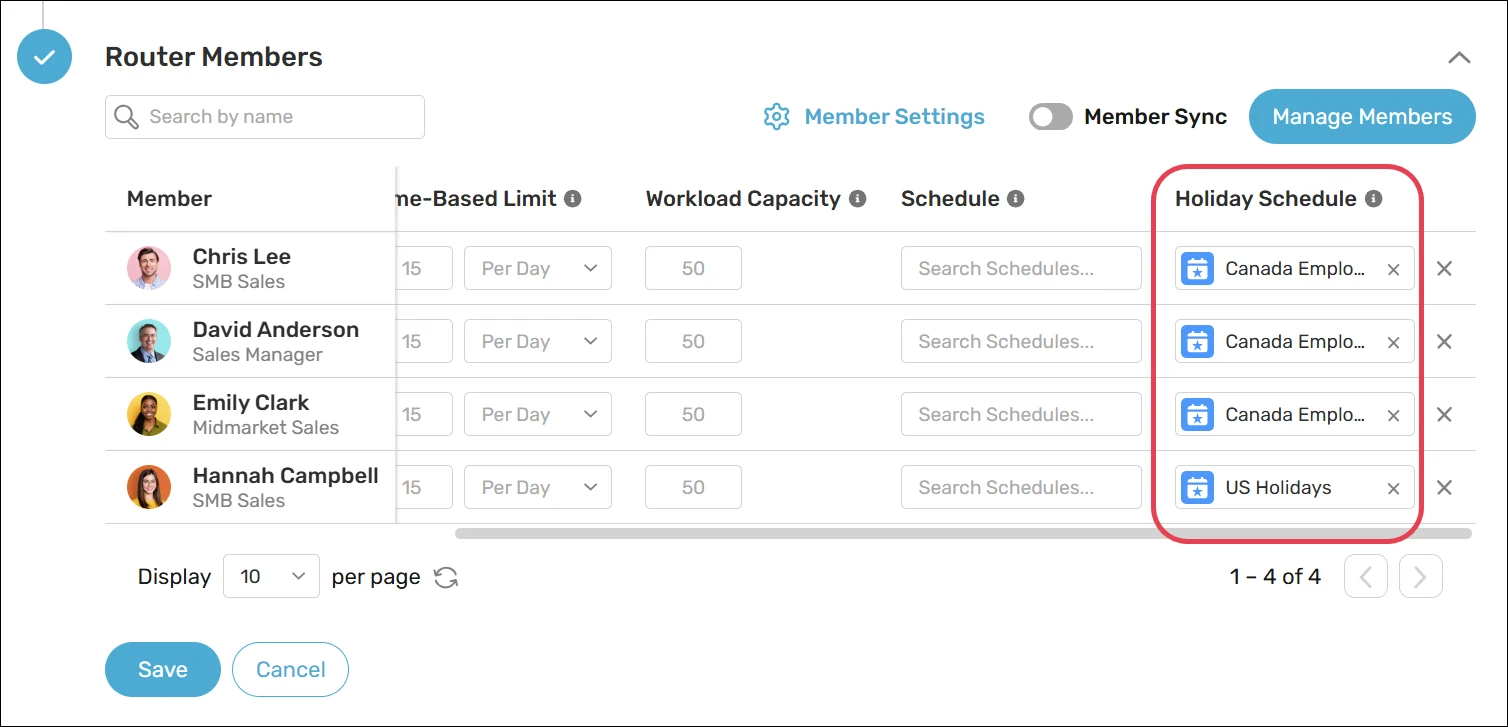
Task: Click Emily Clark's Search Schedules field
Action: [x=1021, y=414]
